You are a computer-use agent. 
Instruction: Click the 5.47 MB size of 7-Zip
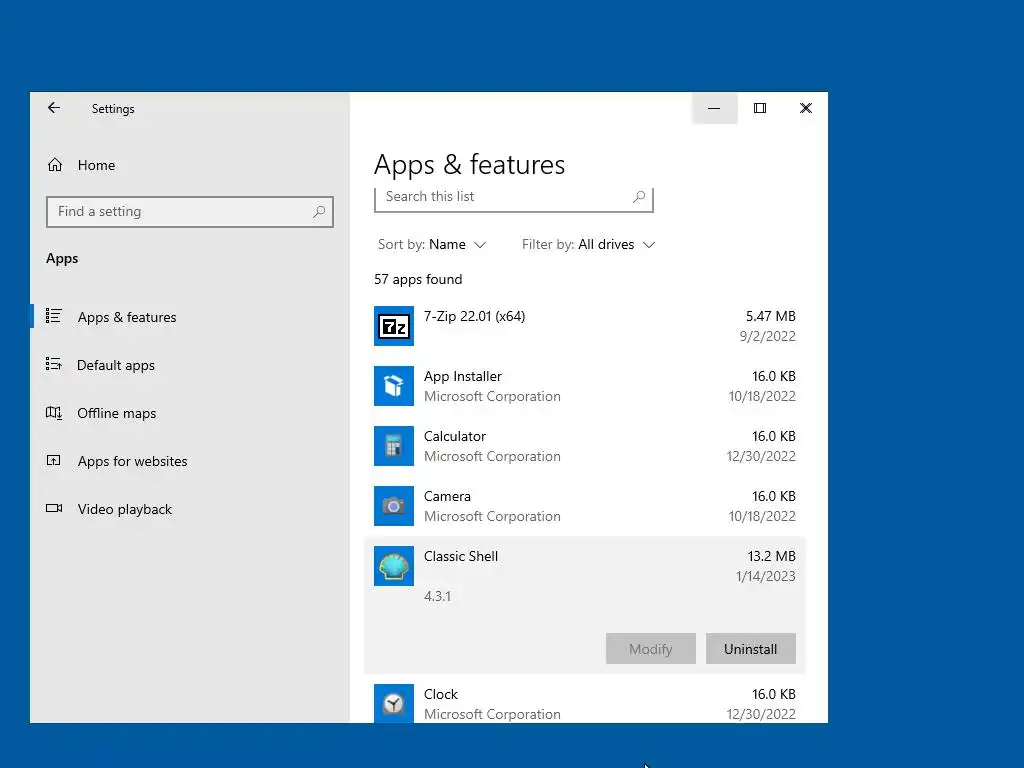pyautogui.click(x=771, y=316)
